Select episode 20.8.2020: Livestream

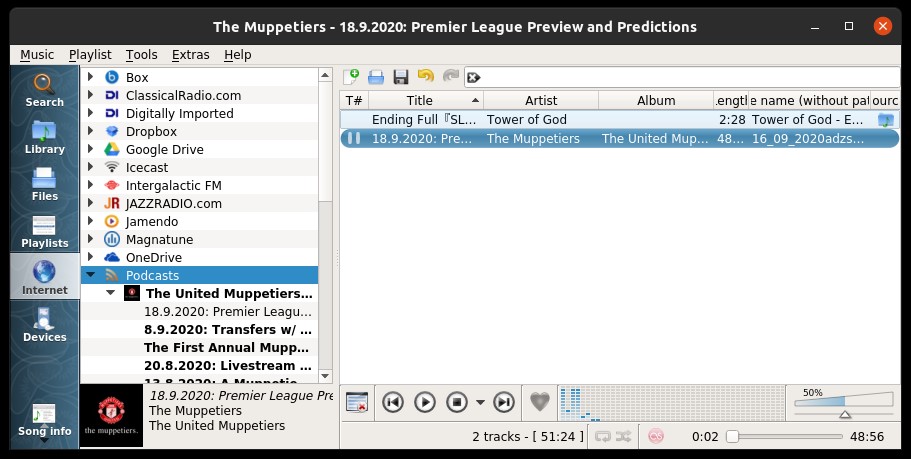(228, 365)
